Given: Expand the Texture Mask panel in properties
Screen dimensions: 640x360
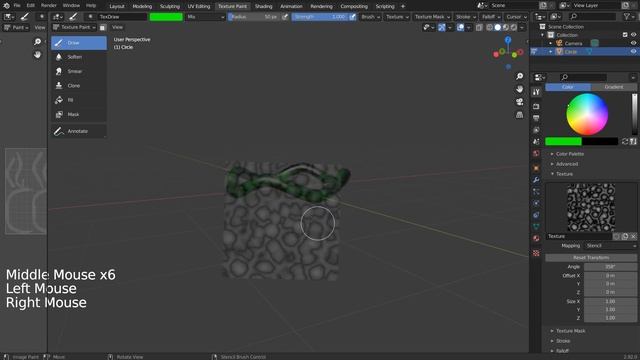Looking at the screenshot, I should pos(570,331).
